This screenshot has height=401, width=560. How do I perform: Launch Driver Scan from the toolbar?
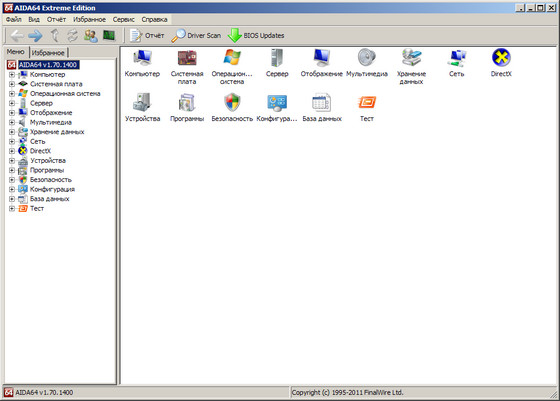click(196, 35)
